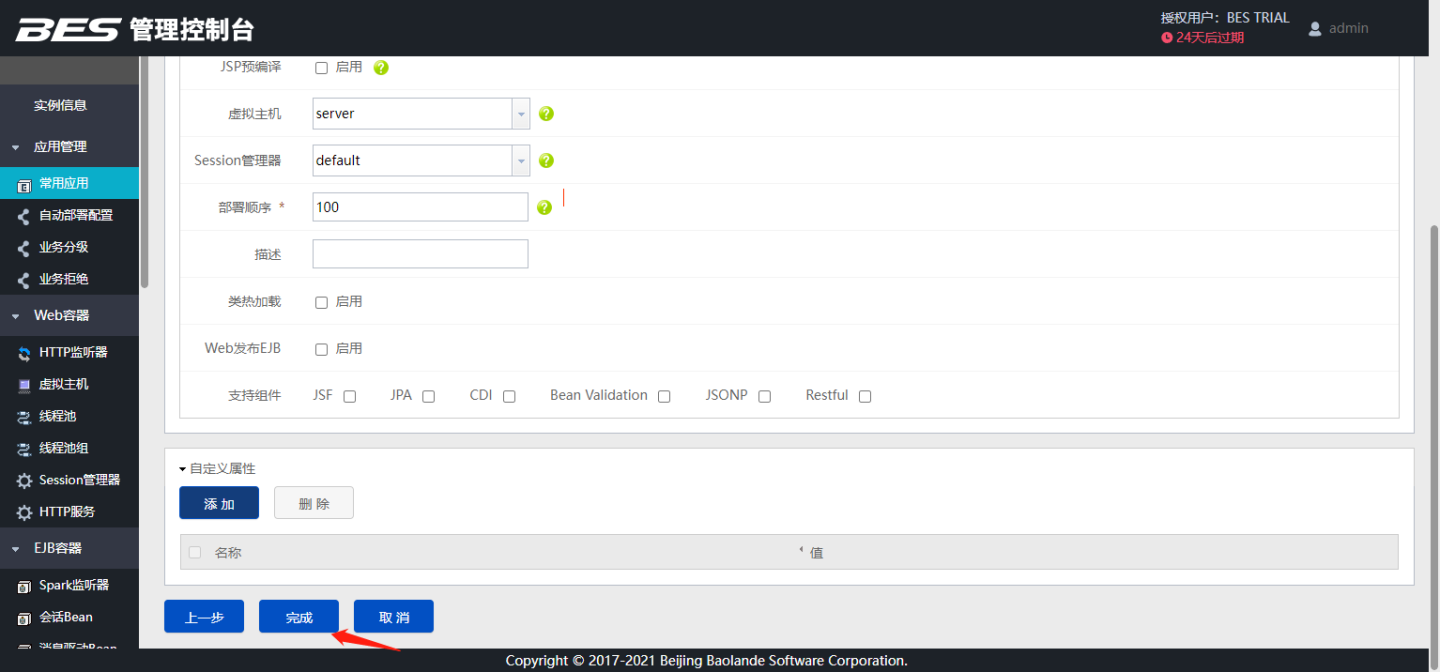The height and width of the screenshot is (672, 1440).
Task: Enable Web发布EJB checkbox
Action: point(321,349)
